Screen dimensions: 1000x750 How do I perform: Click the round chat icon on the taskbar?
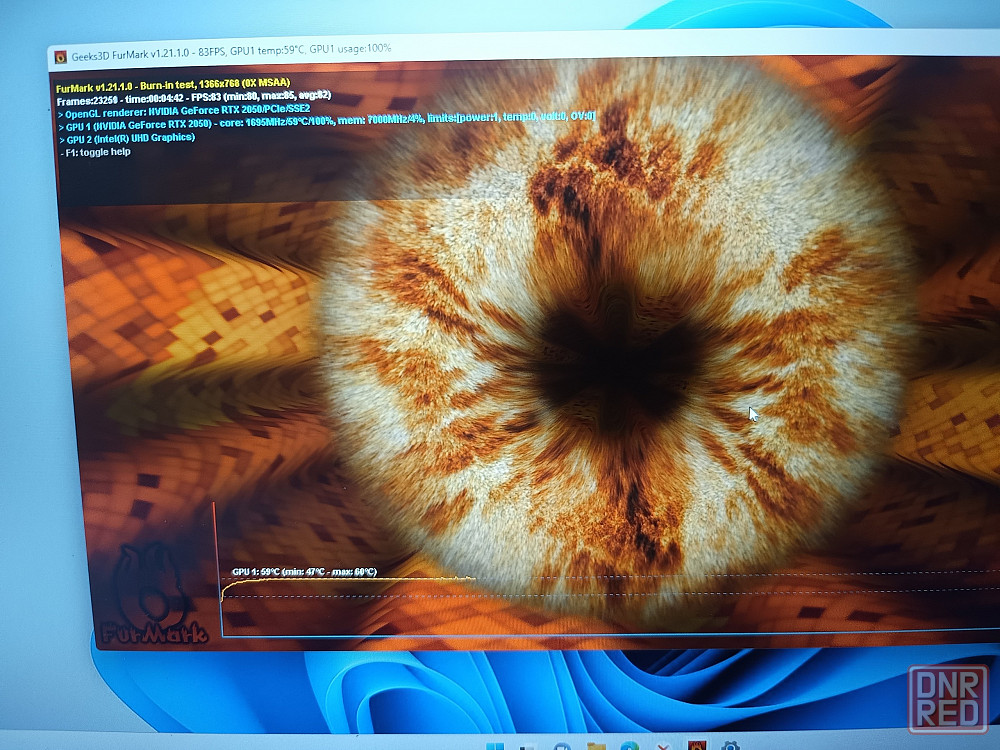pyautogui.click(x=562, y=746)
